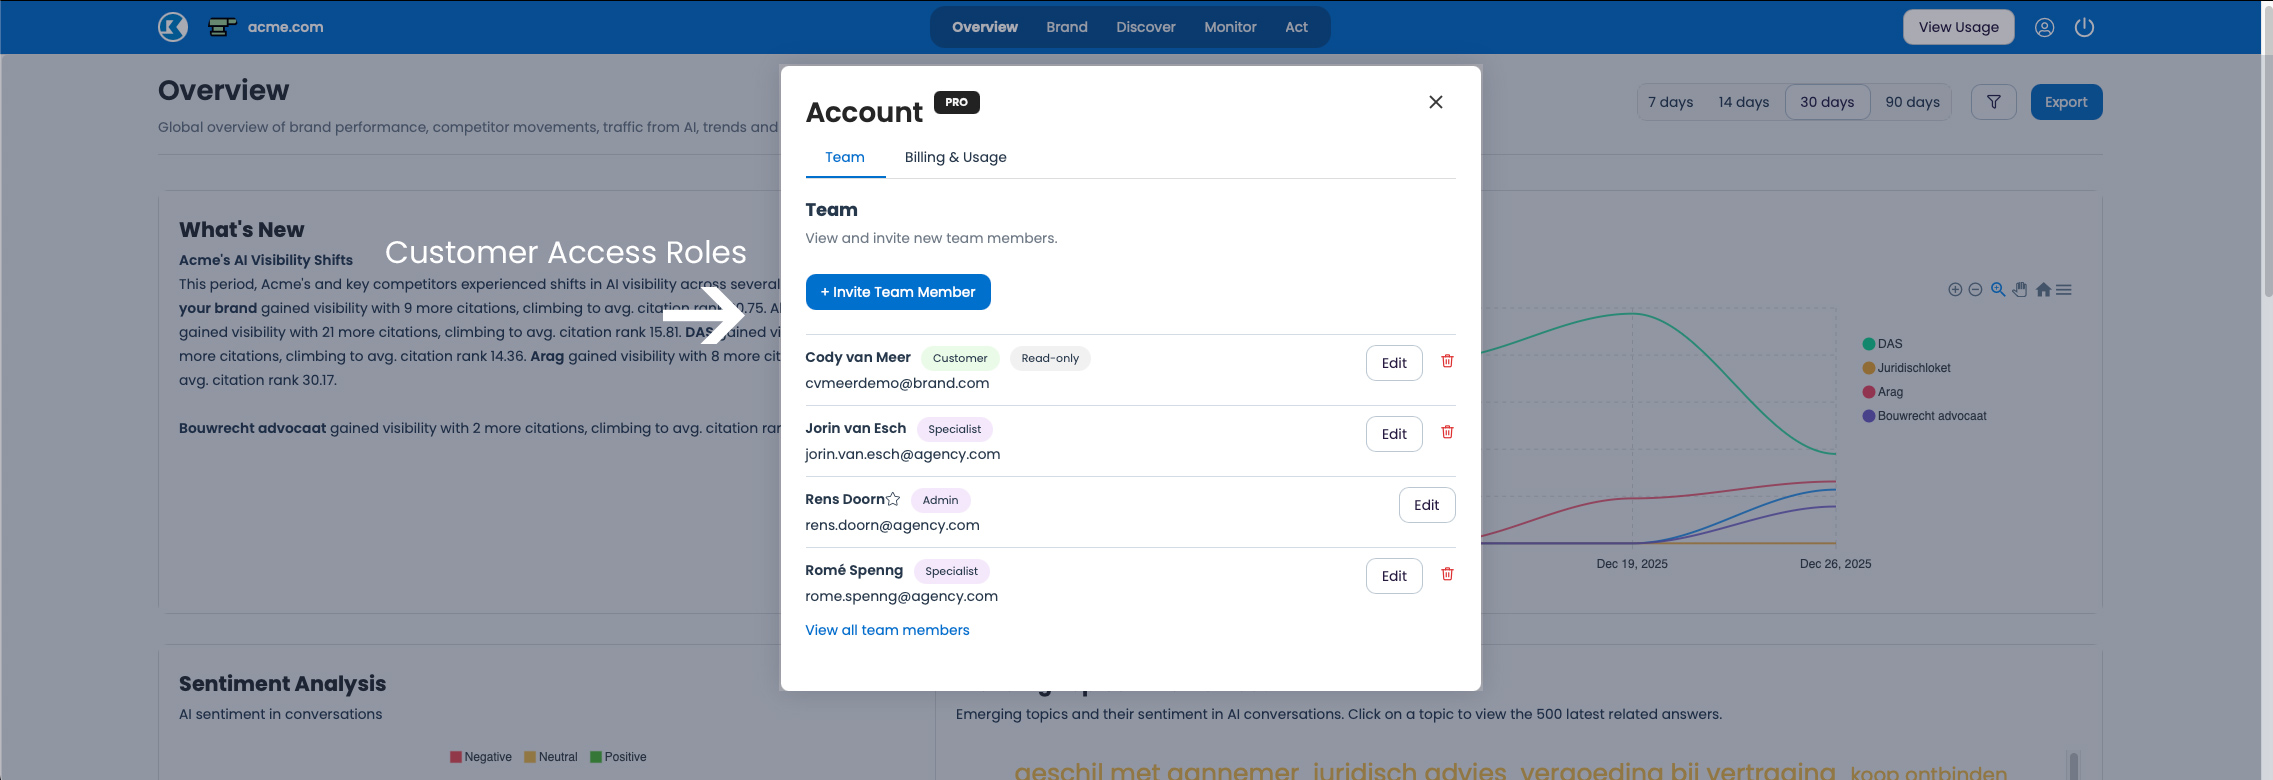Open the Monitor navigation item
2273x780 pixels.
pyautogui.click(x=1229, y=27)
